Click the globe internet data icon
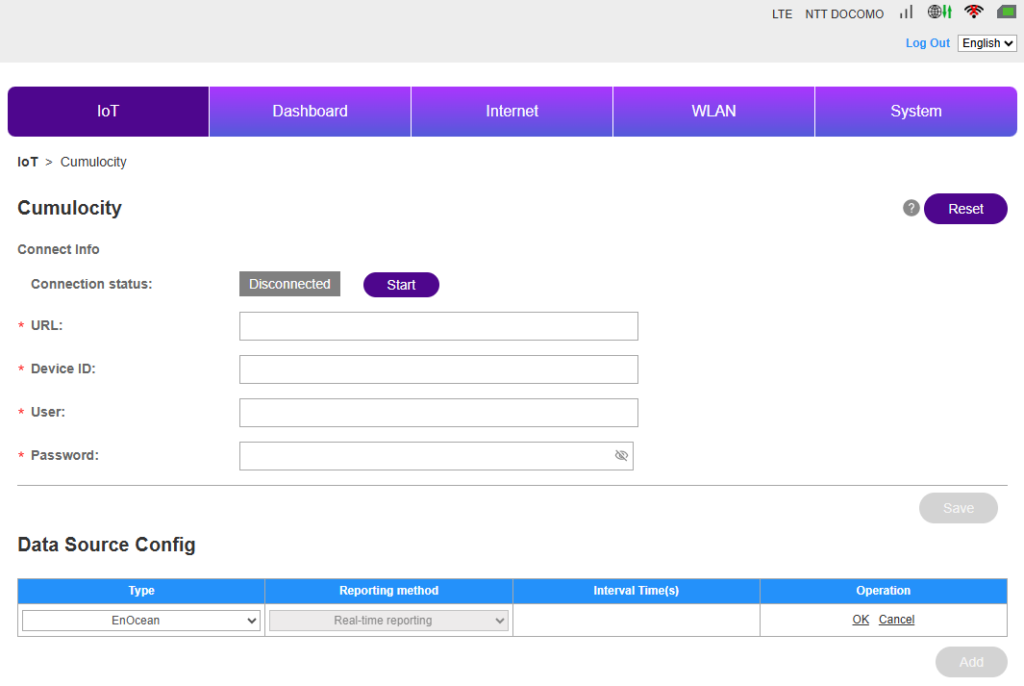1024x686 pixels. coord(938,13)
